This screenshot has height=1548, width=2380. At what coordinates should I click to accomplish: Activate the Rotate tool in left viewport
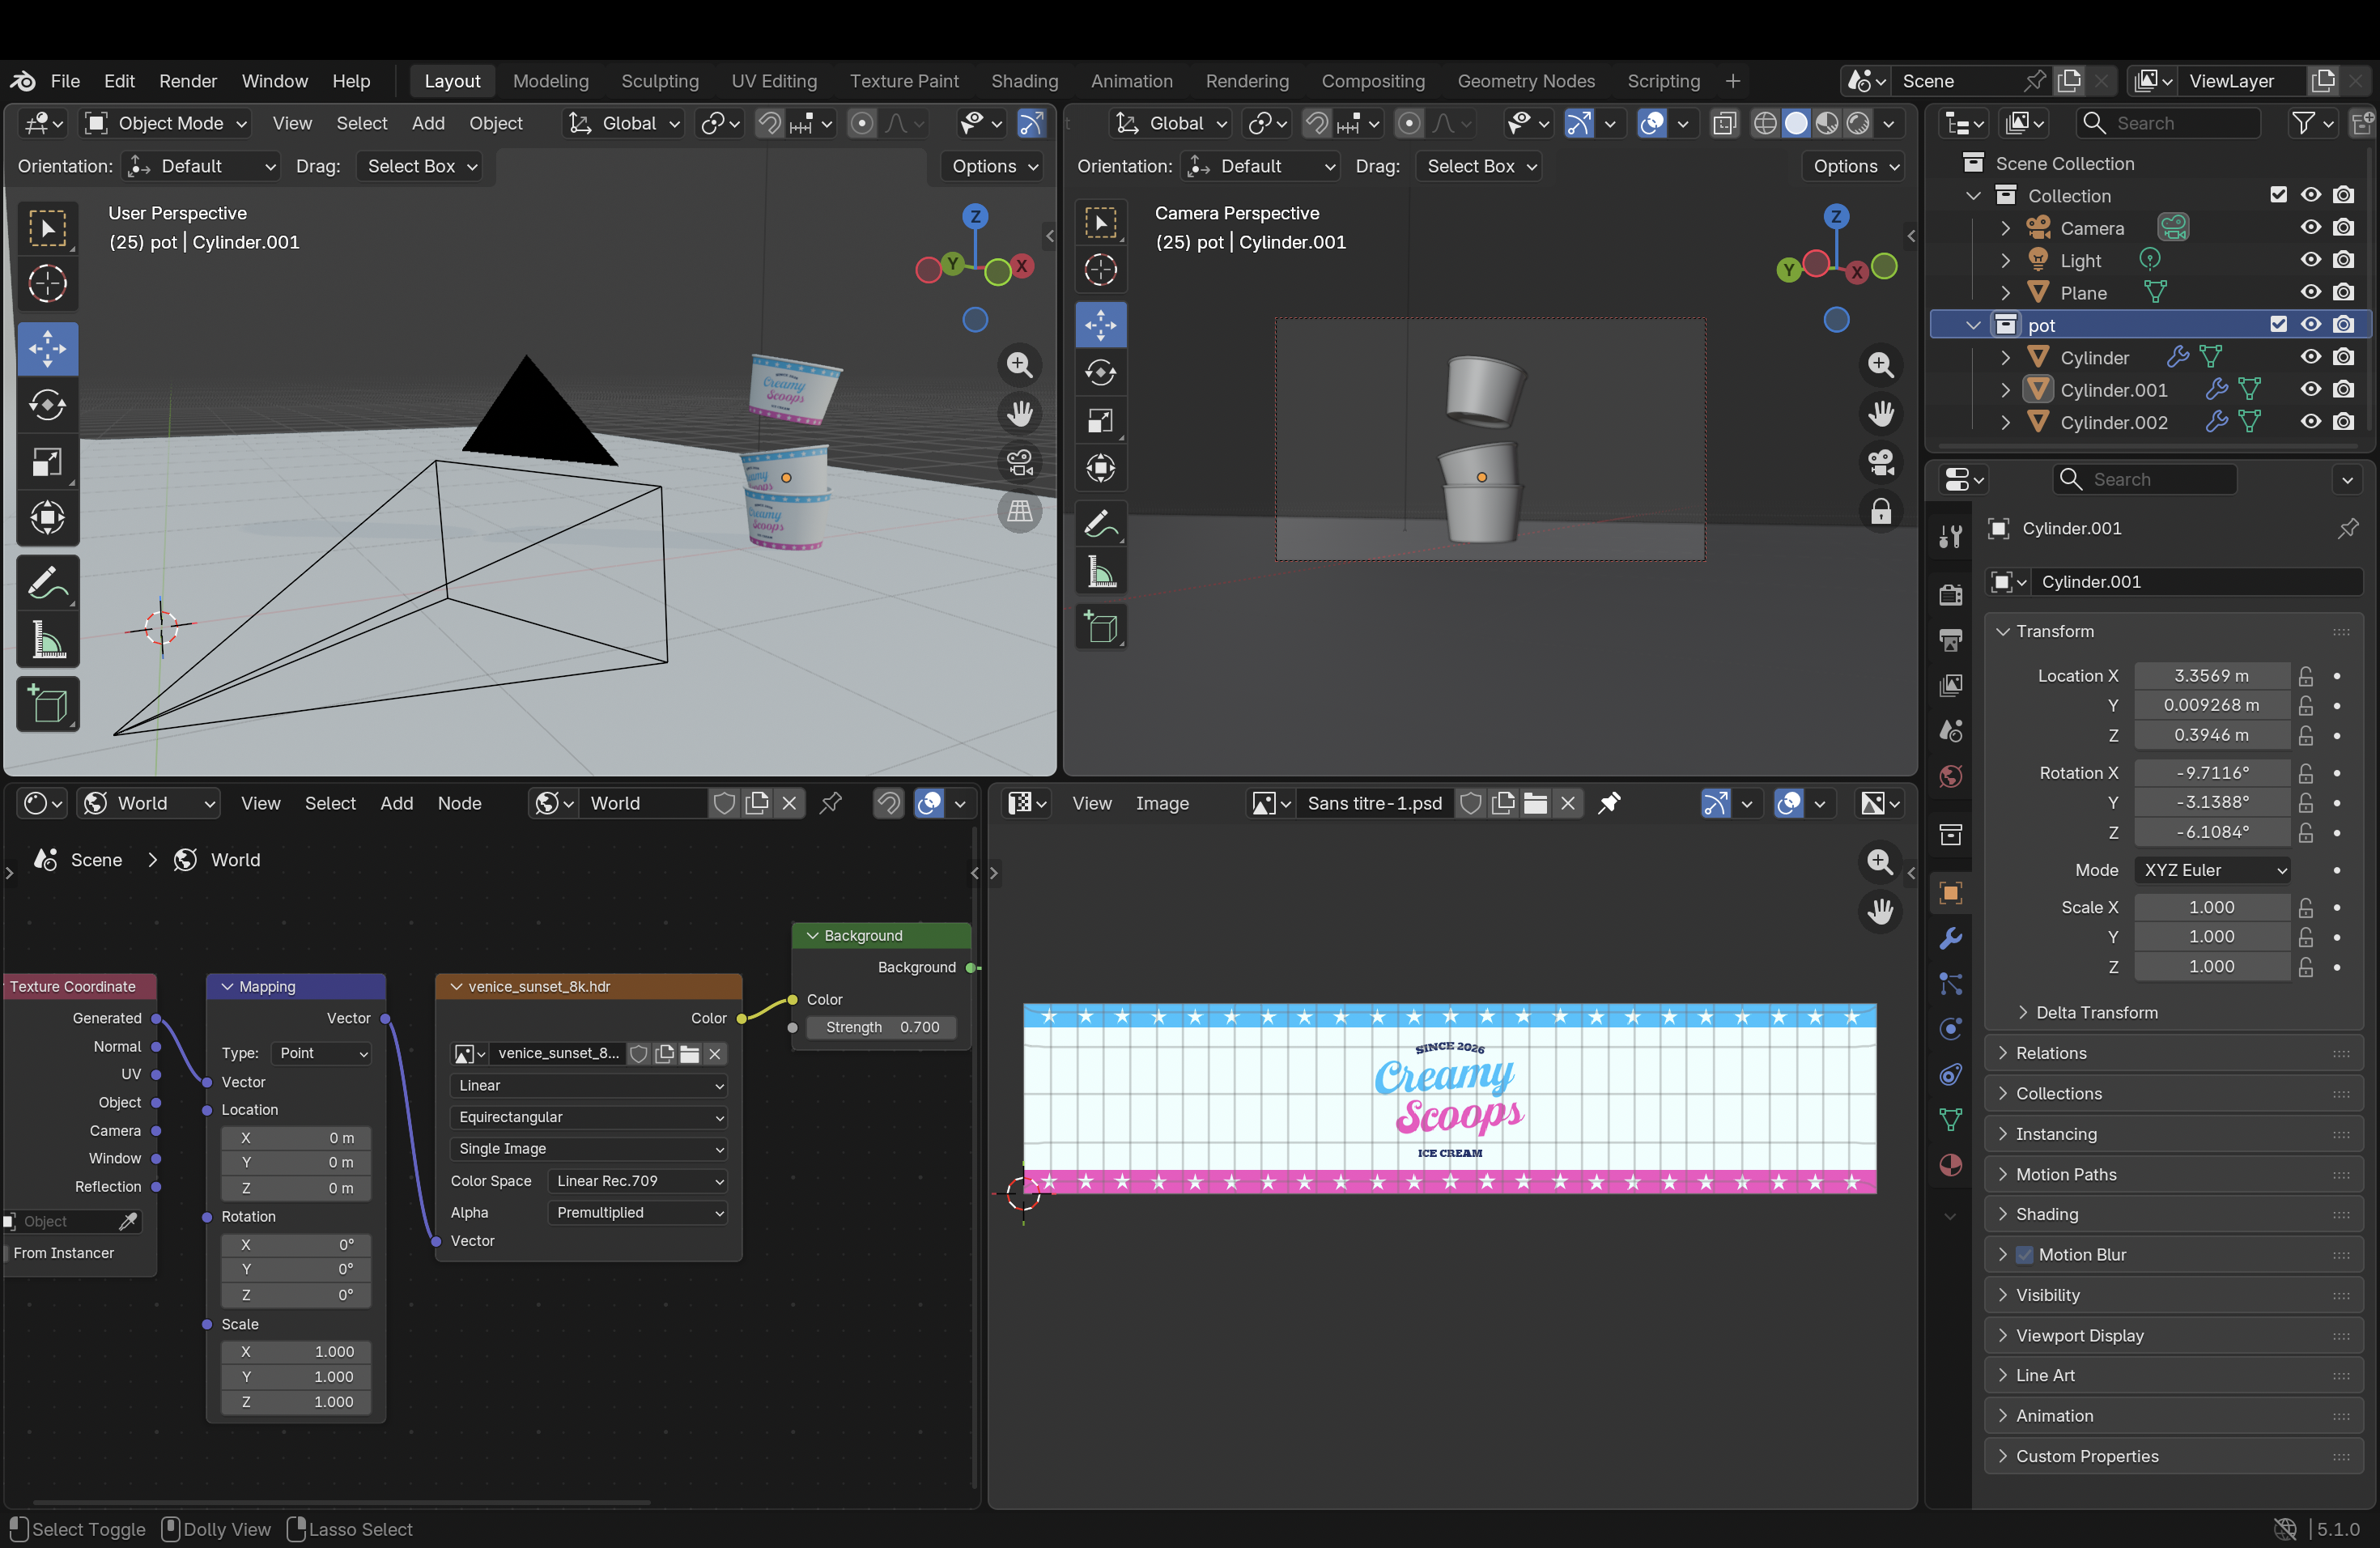(47, 405)
